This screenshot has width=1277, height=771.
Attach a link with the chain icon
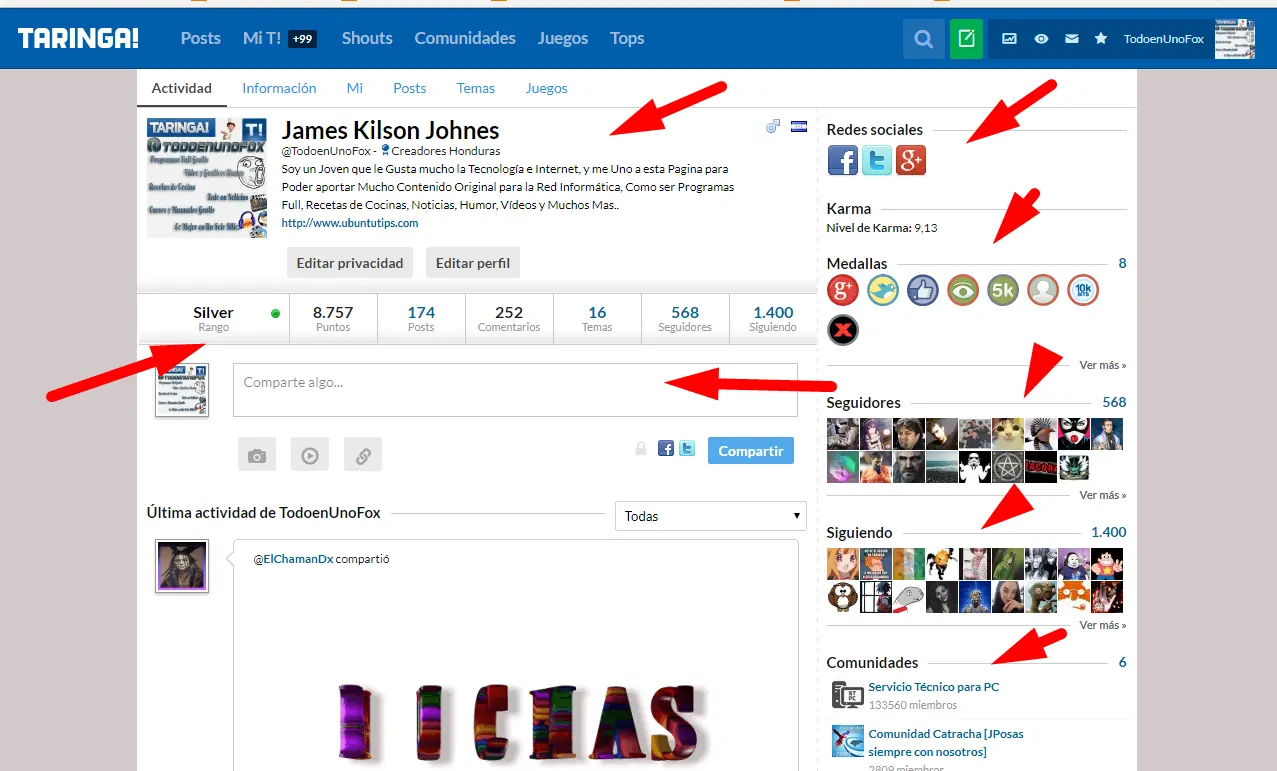pyautogui.click(x=363, y=454)
